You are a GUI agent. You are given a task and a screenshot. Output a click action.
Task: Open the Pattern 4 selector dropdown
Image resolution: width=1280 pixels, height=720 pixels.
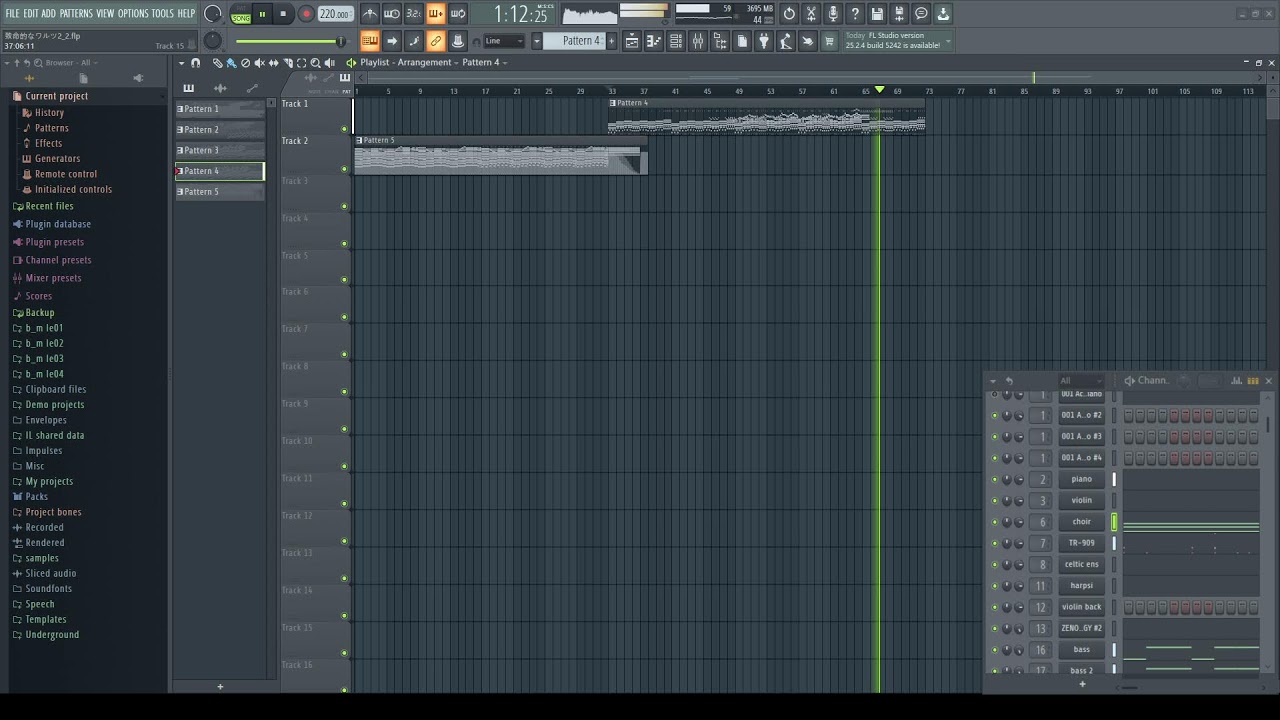tap(536, 41)
